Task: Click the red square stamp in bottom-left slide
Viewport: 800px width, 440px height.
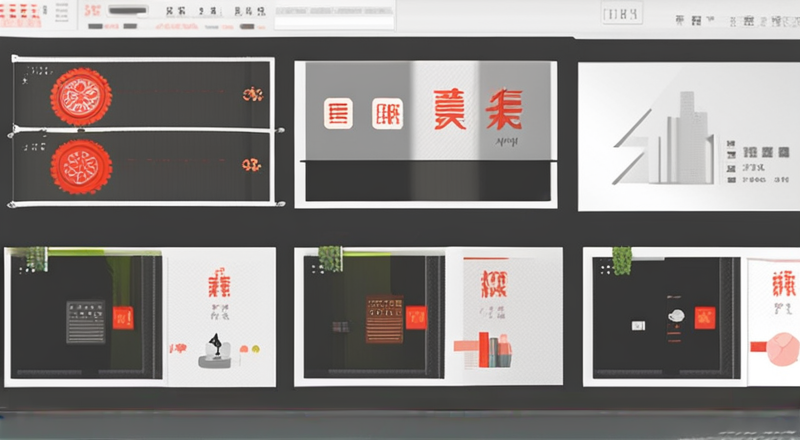Action: tap(123, 318)
